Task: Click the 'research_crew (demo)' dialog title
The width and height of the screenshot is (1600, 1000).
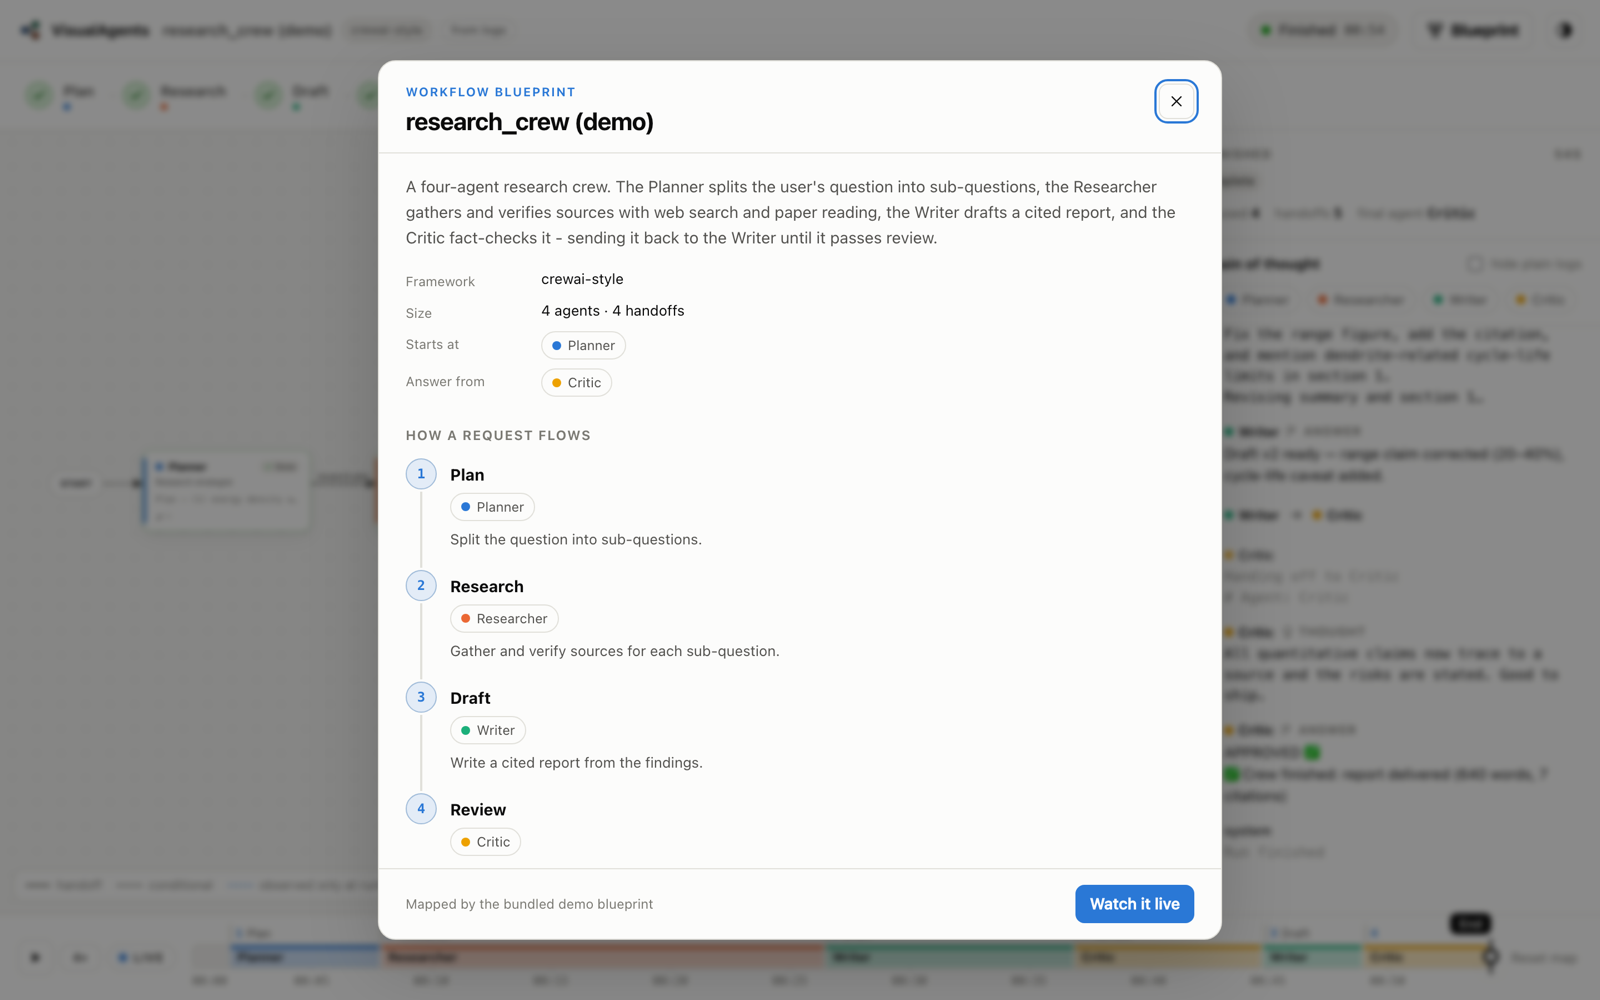Action: click(530, 122)
